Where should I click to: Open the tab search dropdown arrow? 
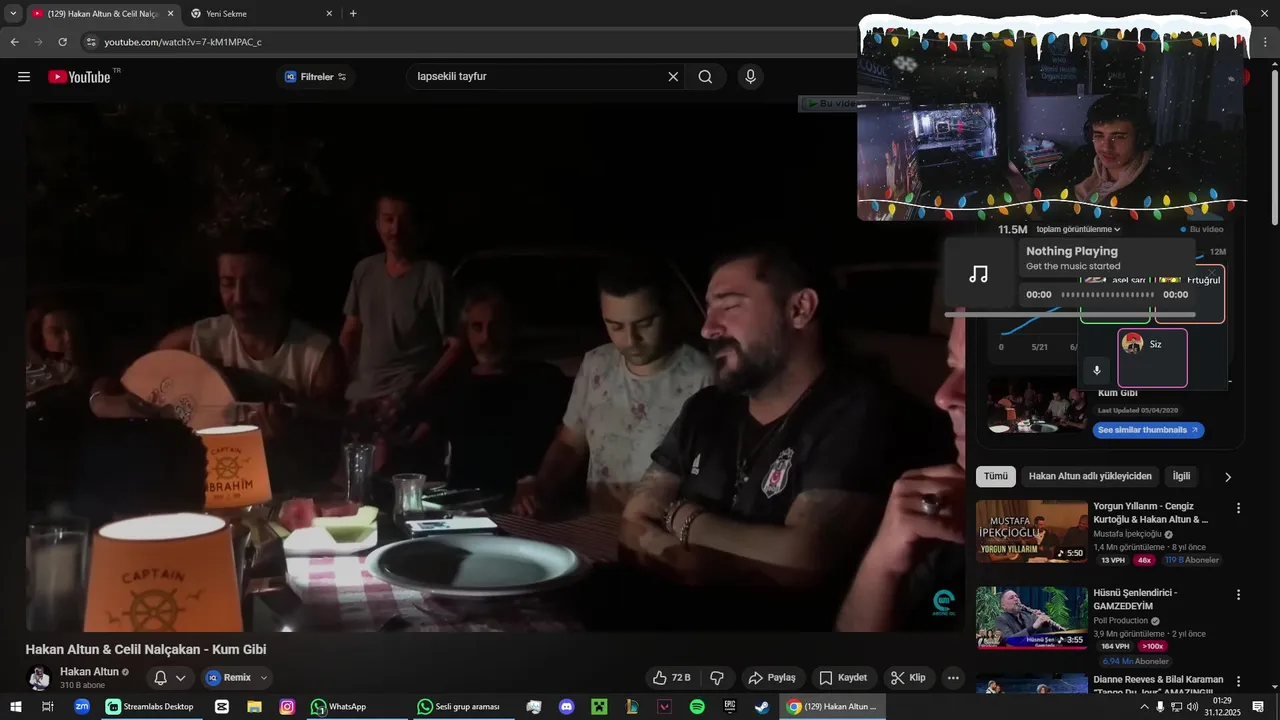(x=13, y=14)
